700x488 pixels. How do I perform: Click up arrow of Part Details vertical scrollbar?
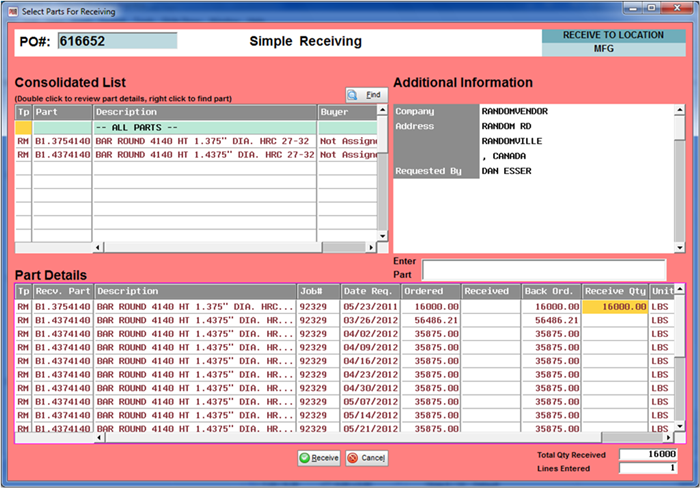click(x=679, y=289)
